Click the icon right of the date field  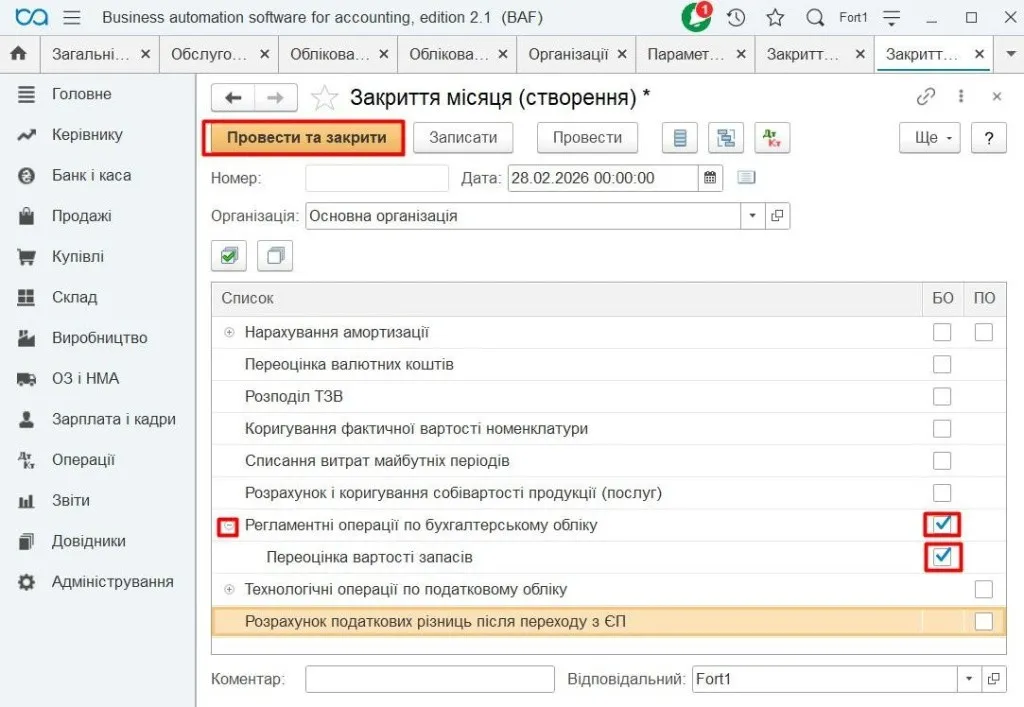click(746, 178)
